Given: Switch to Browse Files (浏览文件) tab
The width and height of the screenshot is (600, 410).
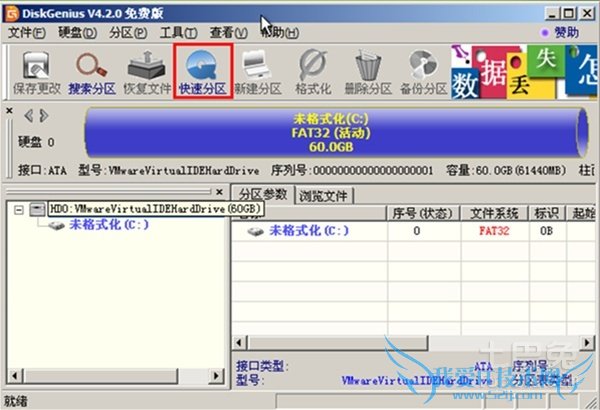Looking at the screenshot, I should click(x=323, y=196).
